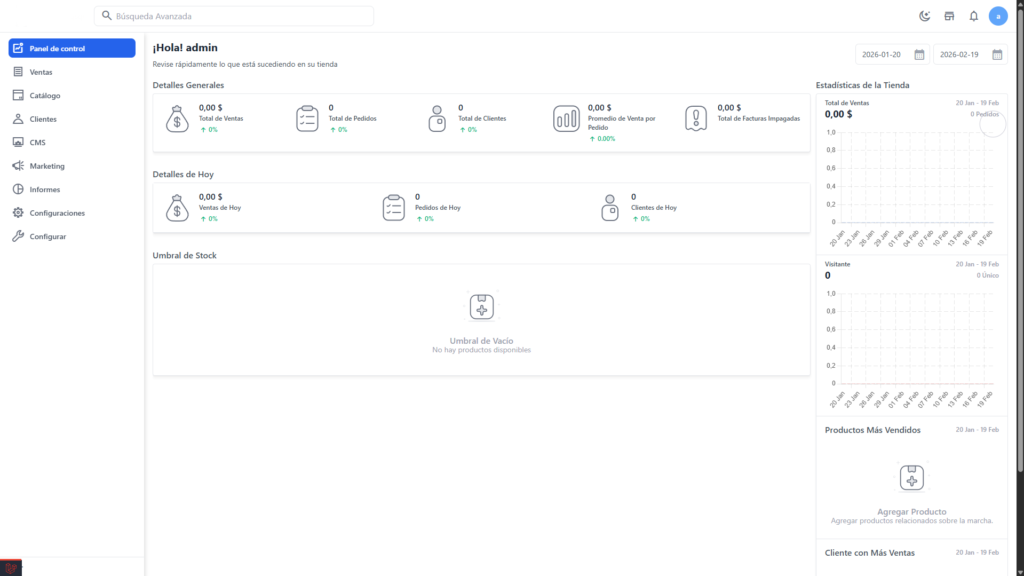This screenshot has width=1024, height=576.
Task: Select Panel de control in the sidebar
Action: click(71, 48)
